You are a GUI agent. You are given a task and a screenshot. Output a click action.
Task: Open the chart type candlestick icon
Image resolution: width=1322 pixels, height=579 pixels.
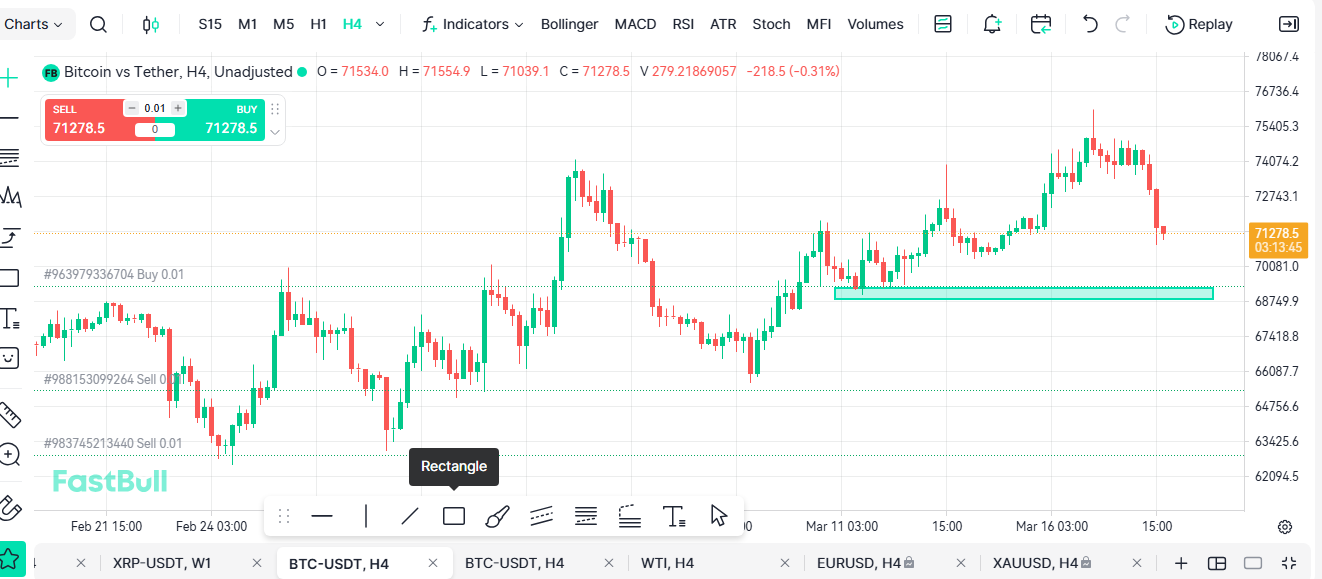150,24
